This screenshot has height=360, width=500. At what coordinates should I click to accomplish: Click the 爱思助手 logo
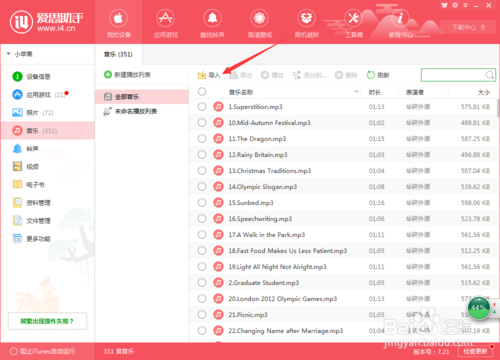[x=47, y=22]
